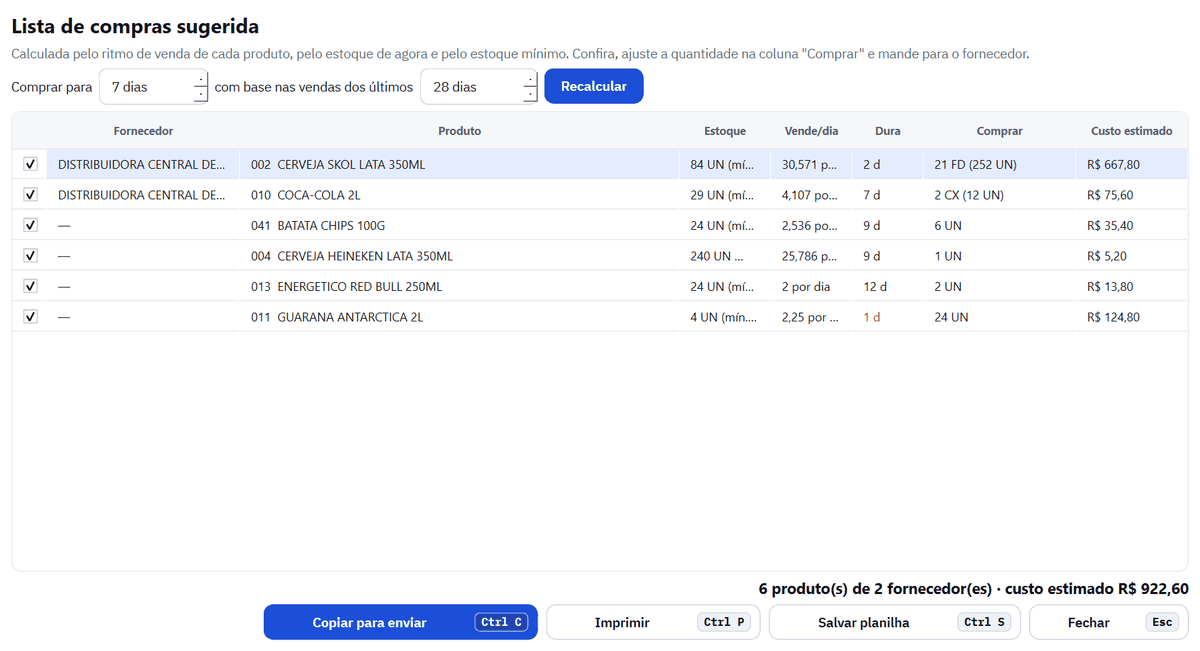This screenshot has width=1200, height=651.
Task: Increase the 28 dias sales-period spinner
Action: (530, 78)
